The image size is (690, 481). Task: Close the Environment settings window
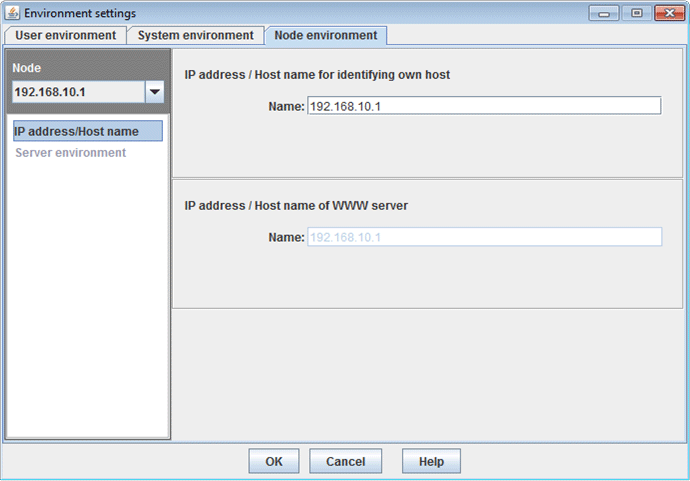click(669, 13)
